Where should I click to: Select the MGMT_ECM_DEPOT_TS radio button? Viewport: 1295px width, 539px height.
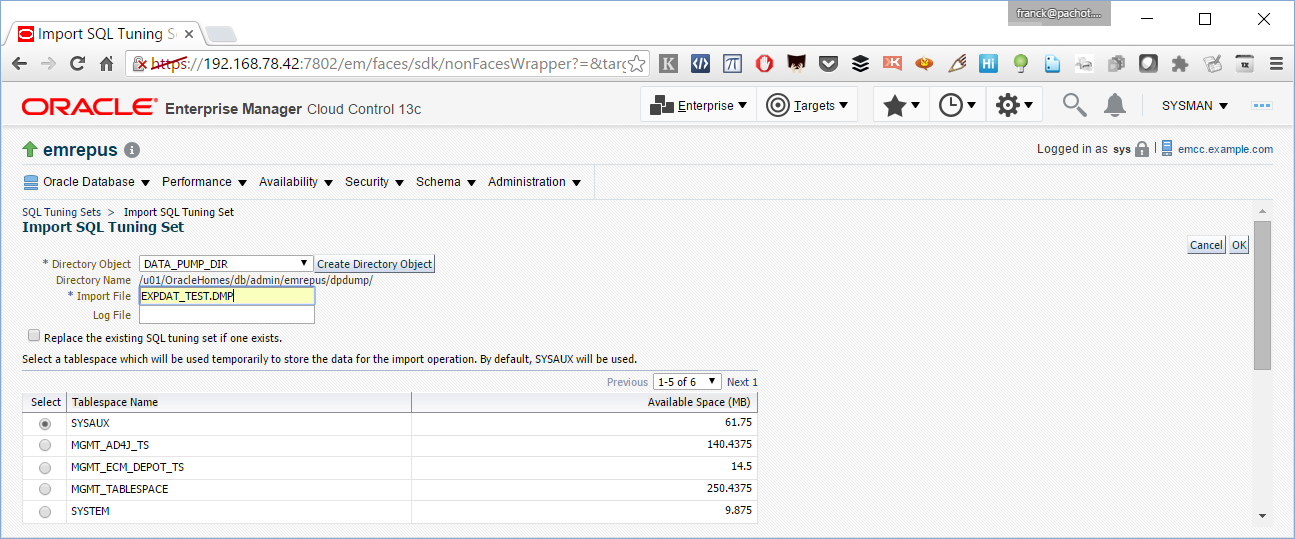[45, 468]
